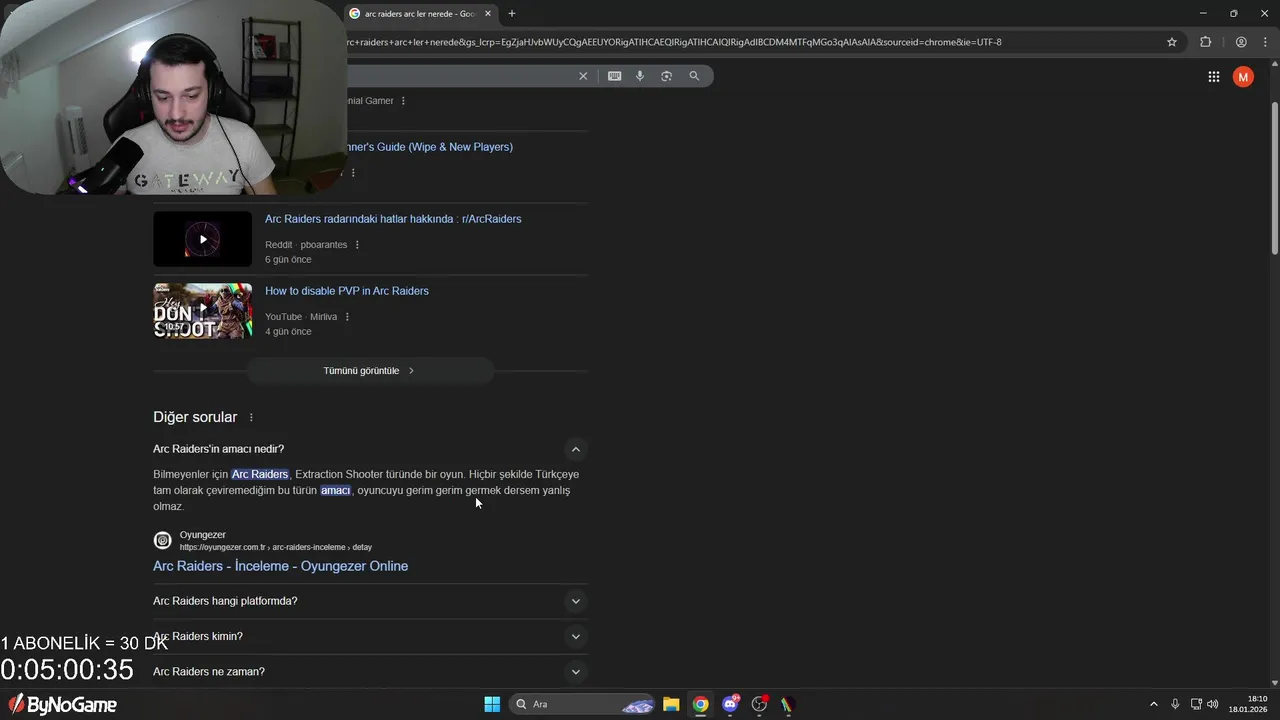Open the more options beside Gamer result

(403, 101)
